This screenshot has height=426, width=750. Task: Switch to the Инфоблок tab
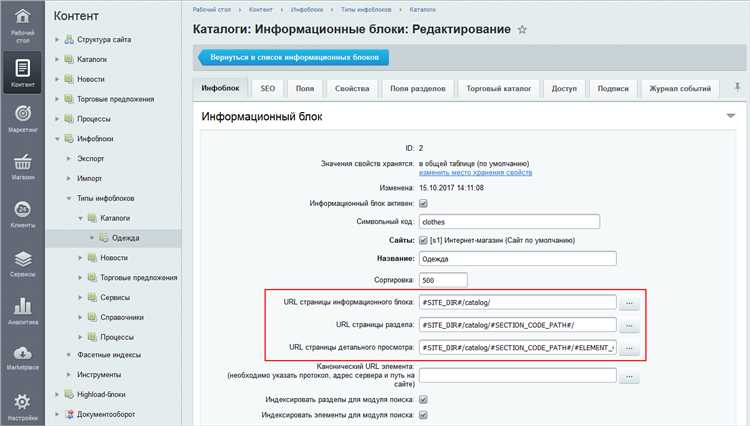click(x=220, y=88)
